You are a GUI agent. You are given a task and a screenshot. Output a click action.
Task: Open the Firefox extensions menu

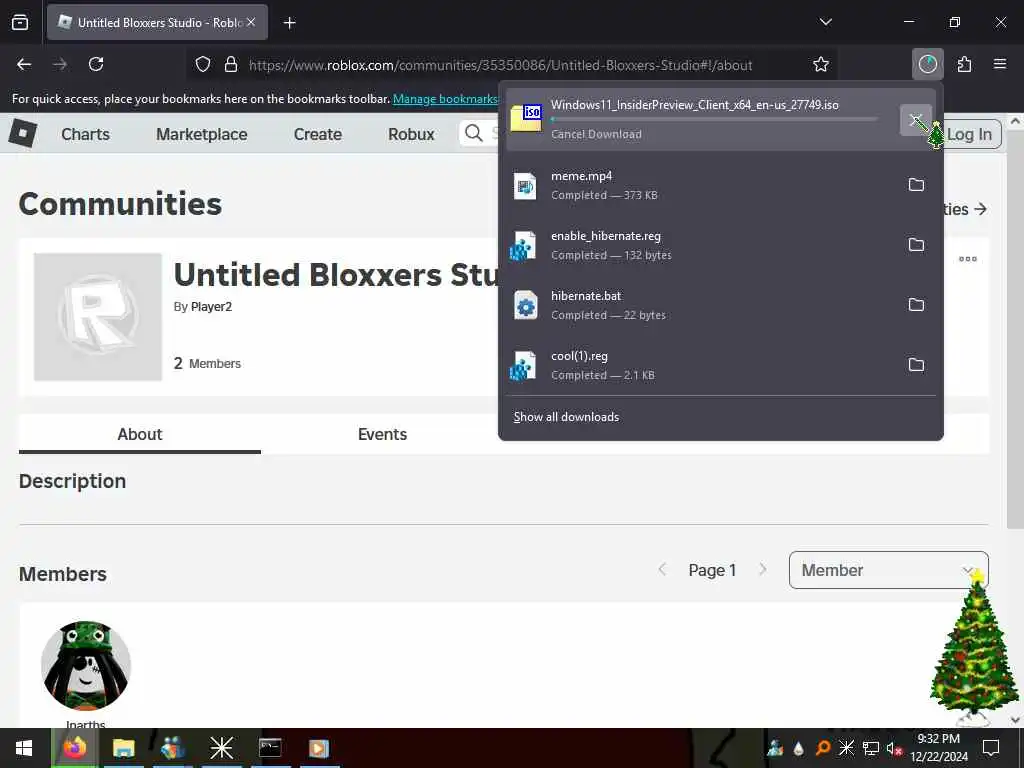coord(964,64)
